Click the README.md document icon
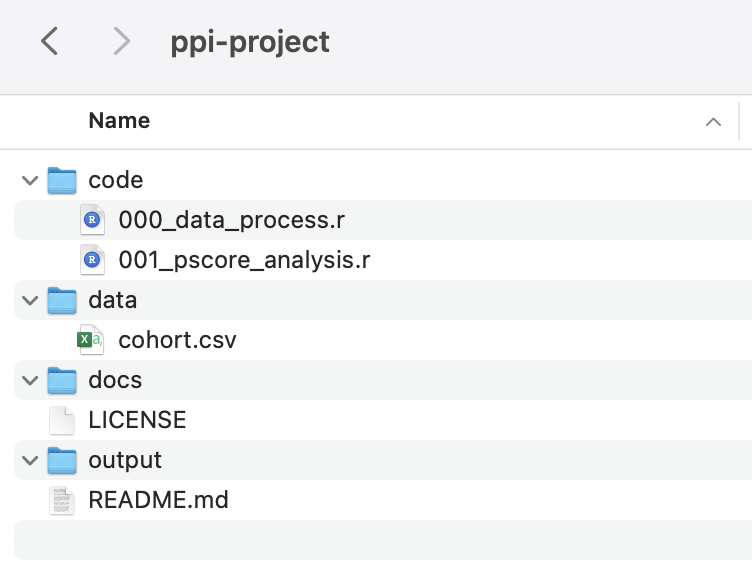 pyautogui.click(x=63, y=500)
